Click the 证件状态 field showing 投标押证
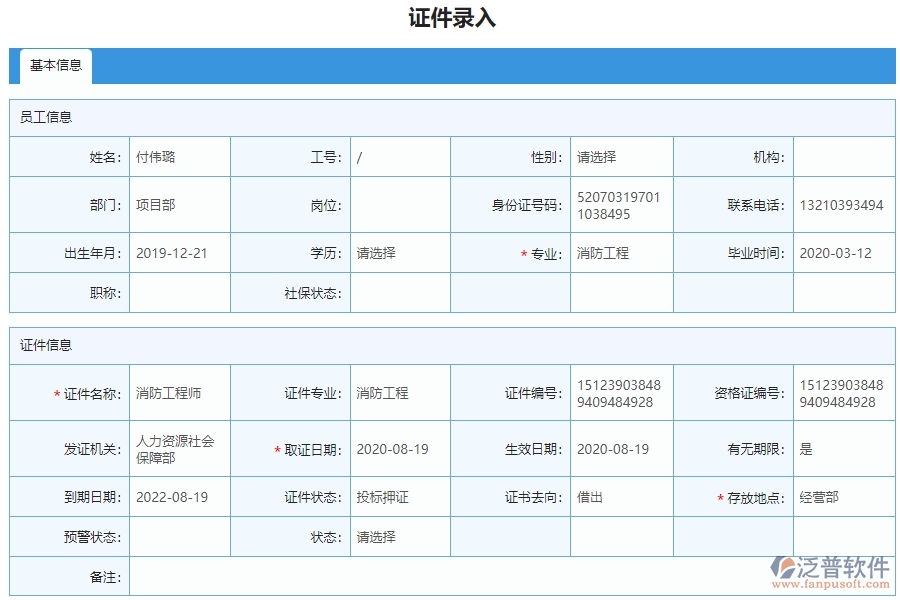900x600 pixels. (x=400, y=497)
